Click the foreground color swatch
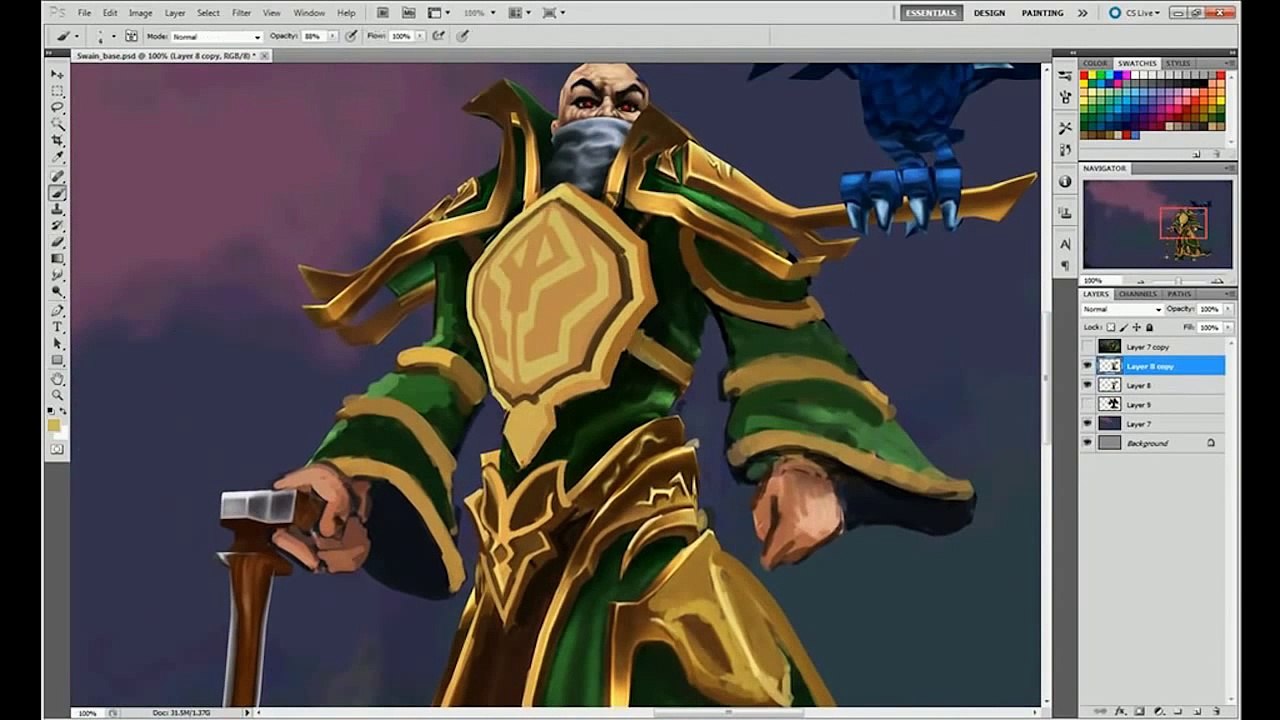 [54, 426]
